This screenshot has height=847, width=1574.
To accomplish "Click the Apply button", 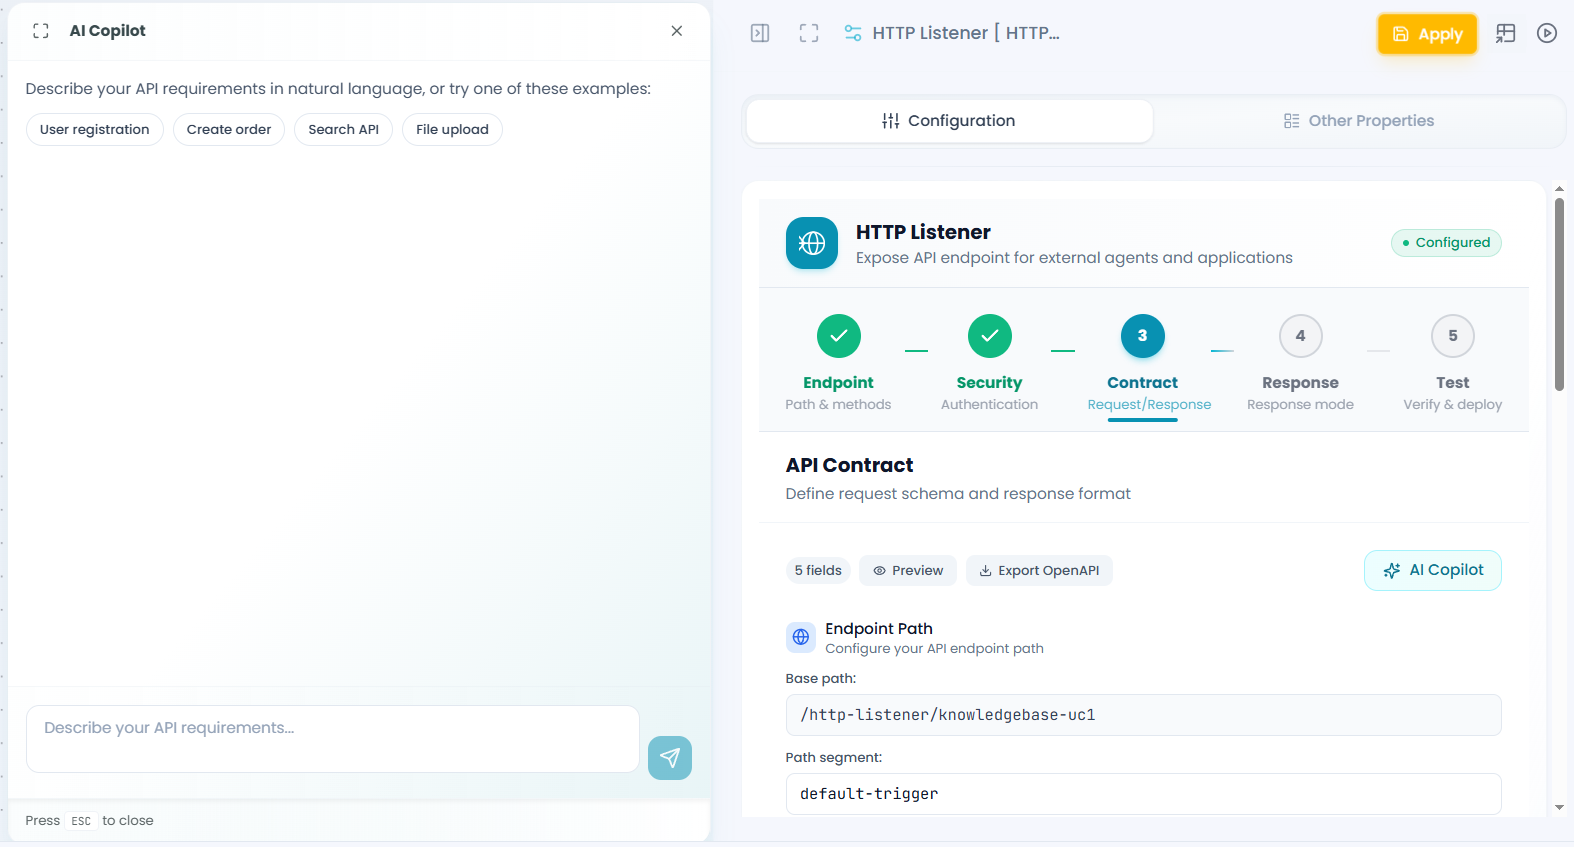I will [1427, 34].
